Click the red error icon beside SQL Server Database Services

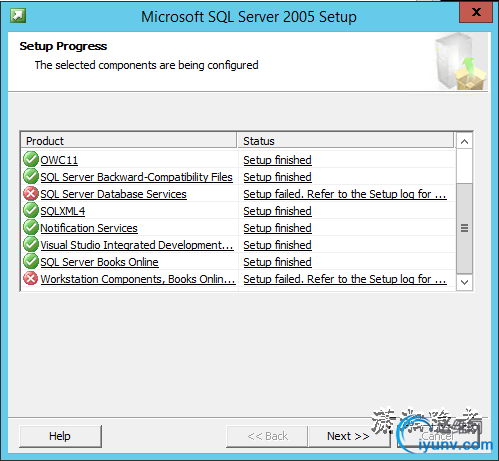[x=31, y=193]
